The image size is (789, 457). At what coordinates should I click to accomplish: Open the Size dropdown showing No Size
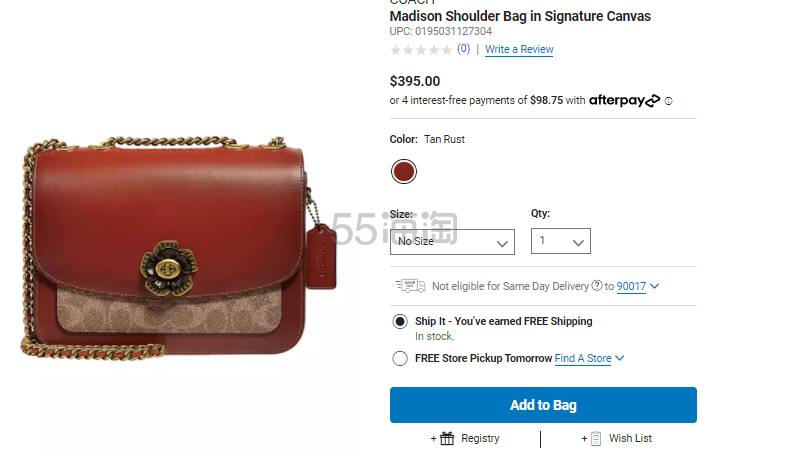[452, 242]
